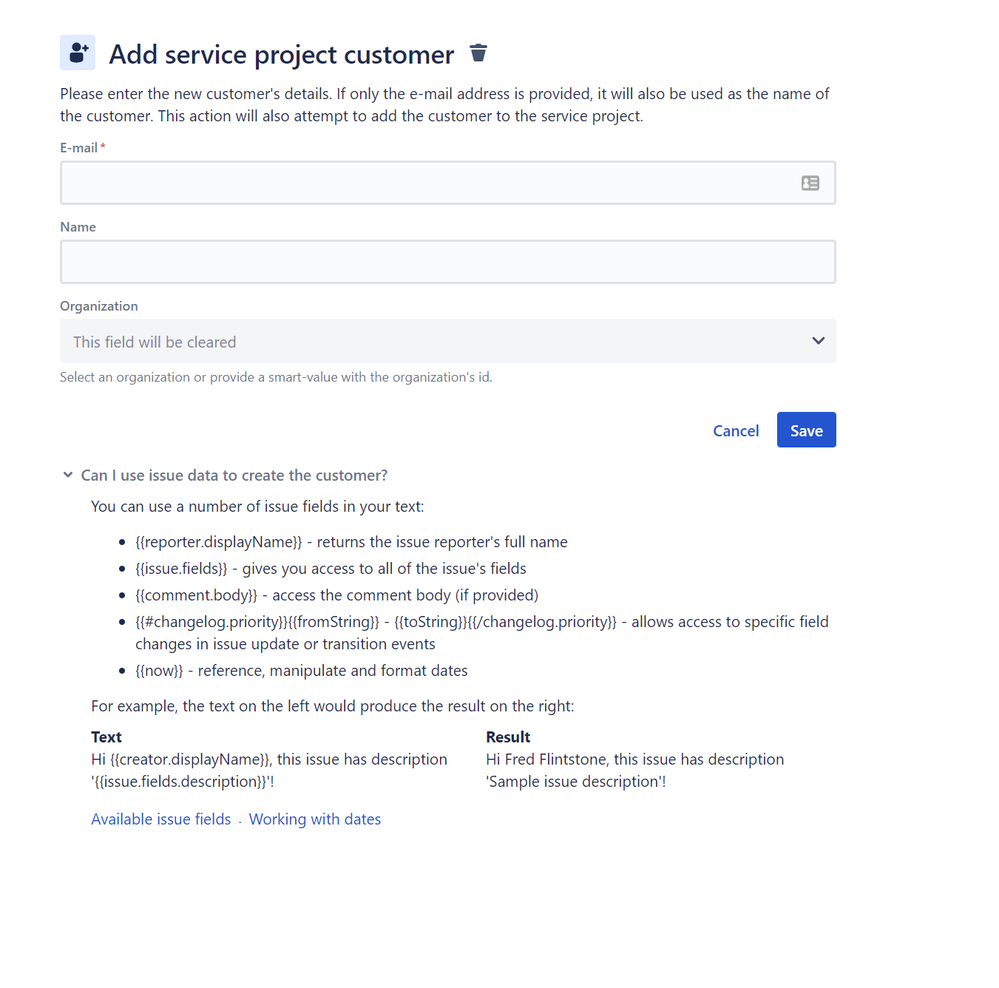The image size is (999, 988).
Task: Click the chevron on the Organization dropdown
Action: (817, 340)
